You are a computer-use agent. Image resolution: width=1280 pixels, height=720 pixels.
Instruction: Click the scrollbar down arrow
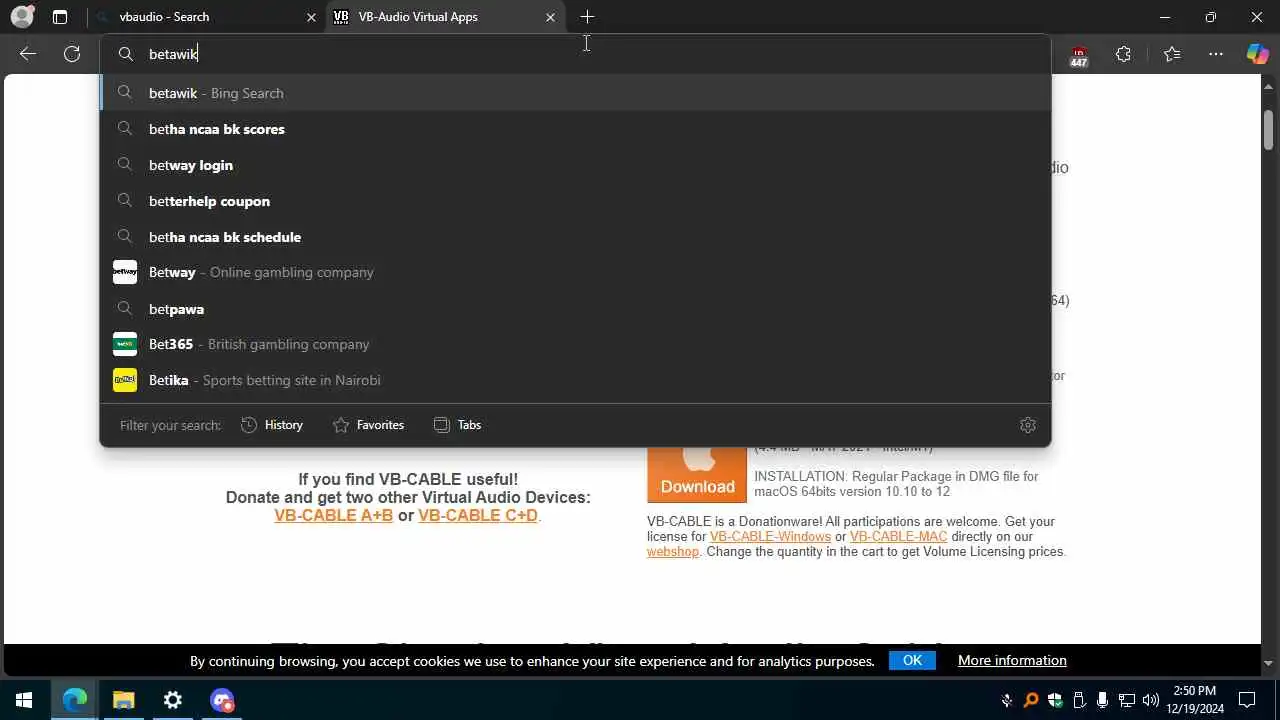pyautogui.click(x=1269, y=663)
